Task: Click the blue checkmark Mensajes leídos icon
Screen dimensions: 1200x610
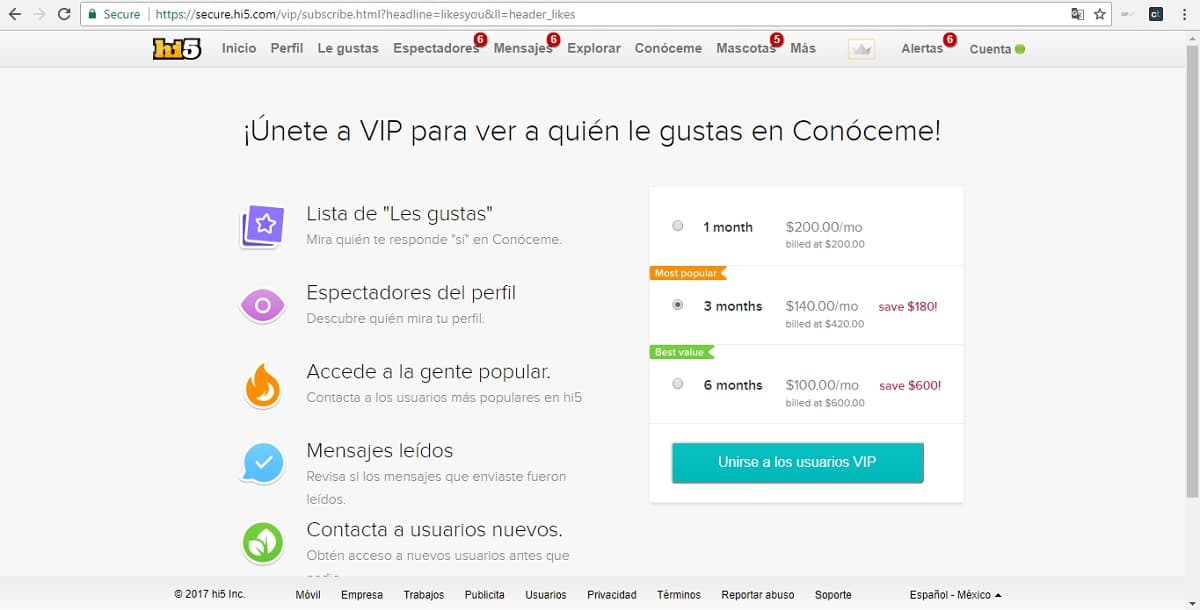Action: (263, 463)
